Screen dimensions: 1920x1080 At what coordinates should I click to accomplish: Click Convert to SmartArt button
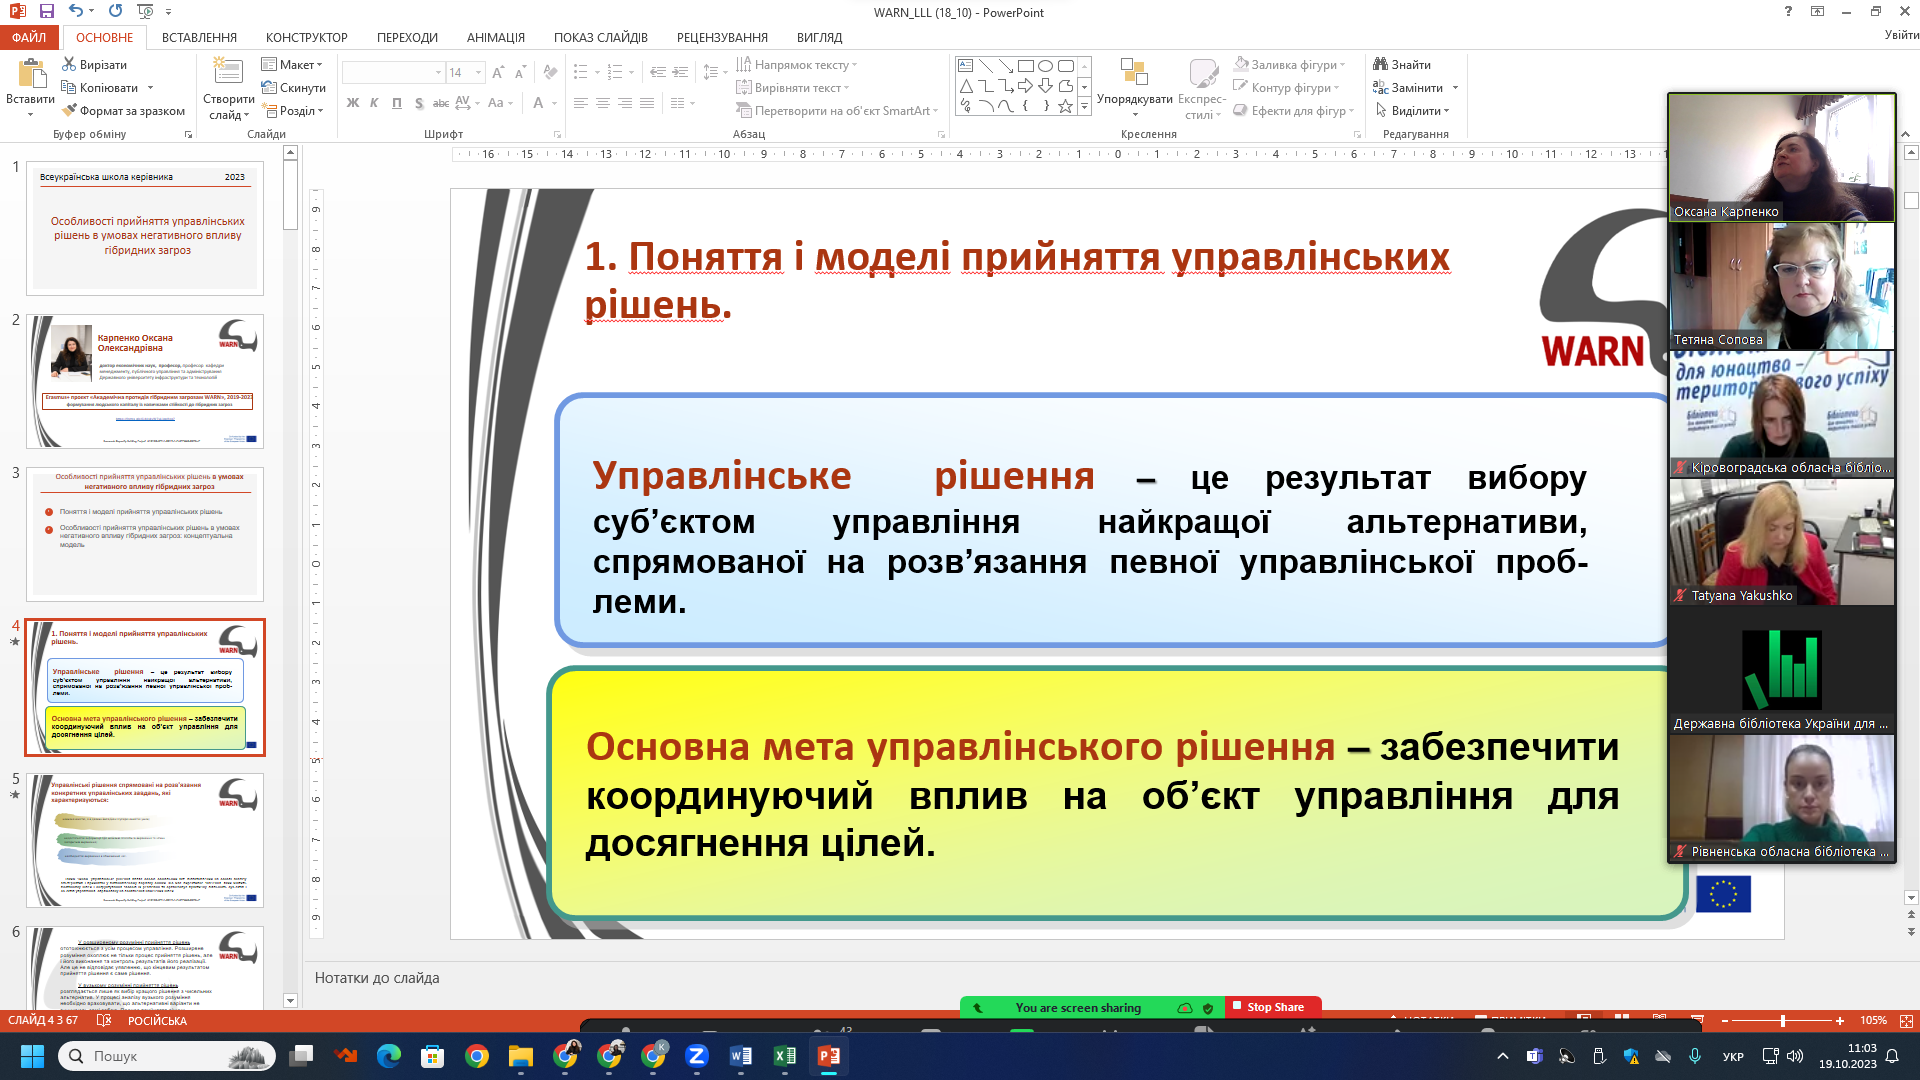[x=838, y=111]
